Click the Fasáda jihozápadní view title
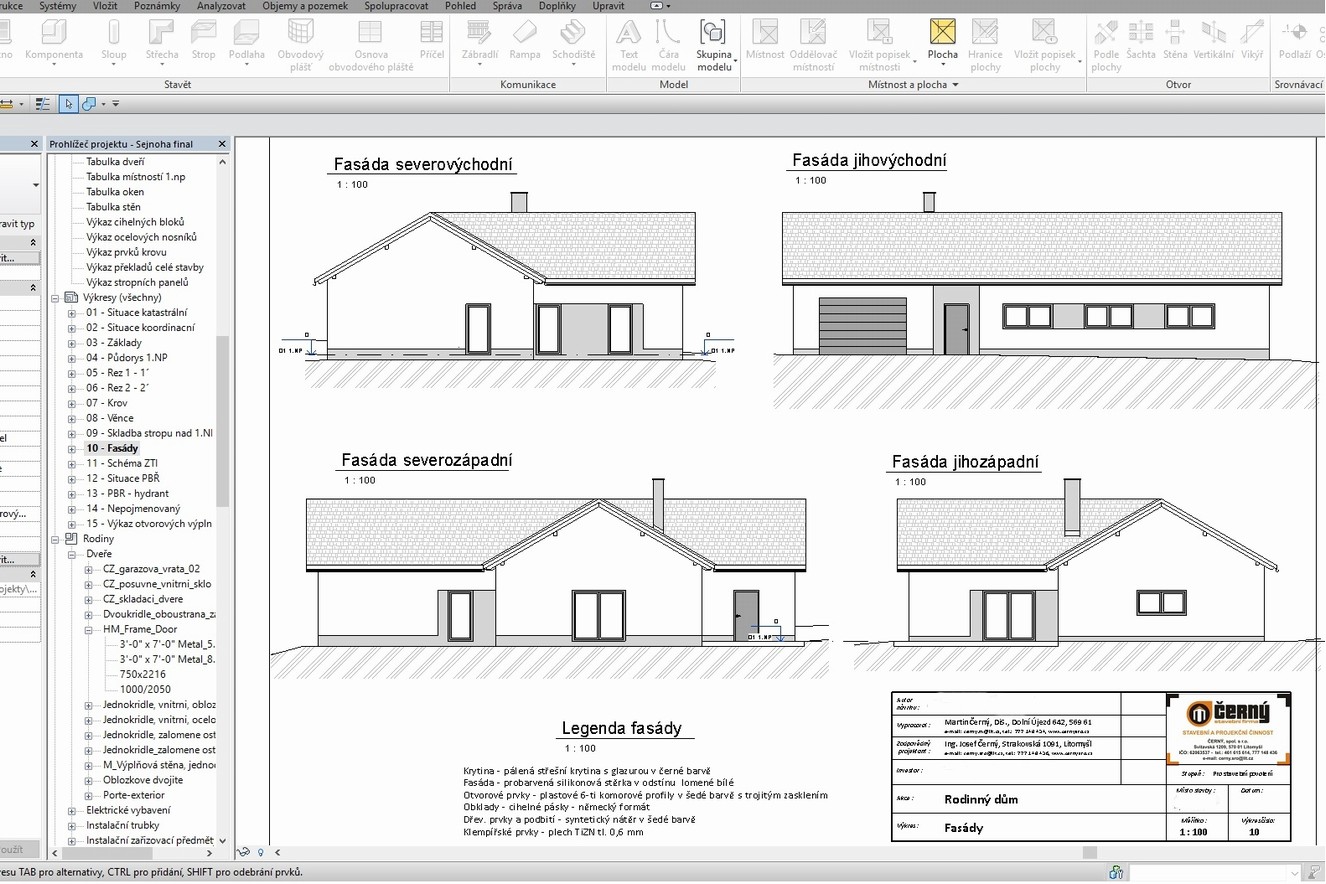 point(965,462)
